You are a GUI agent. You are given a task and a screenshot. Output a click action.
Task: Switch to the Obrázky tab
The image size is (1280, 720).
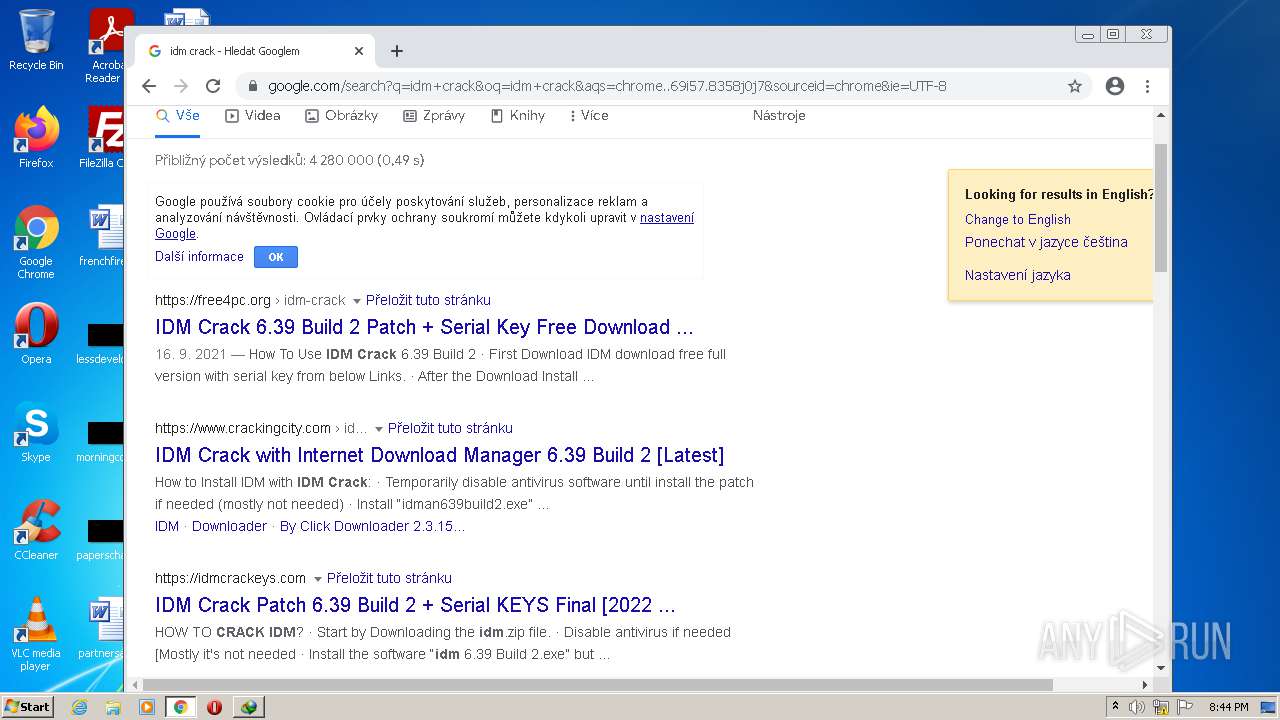tap(341, 116)
